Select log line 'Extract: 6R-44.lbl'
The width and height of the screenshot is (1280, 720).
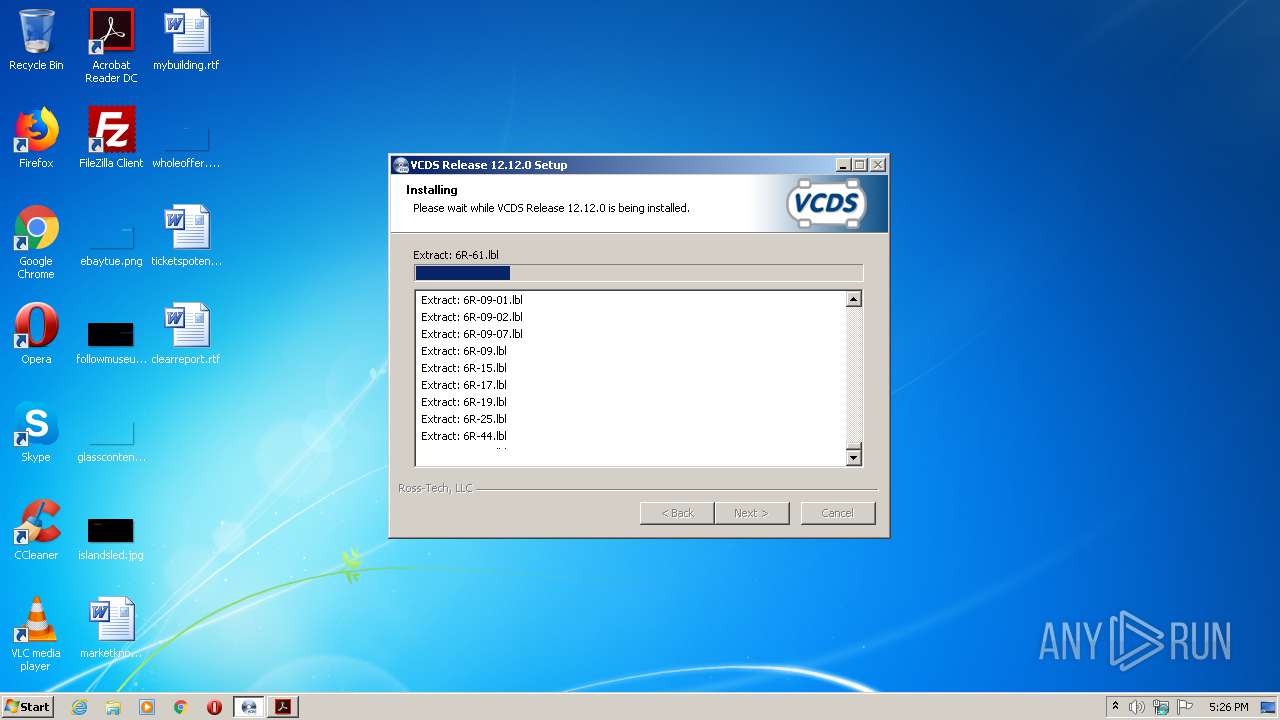click(464, 436)
